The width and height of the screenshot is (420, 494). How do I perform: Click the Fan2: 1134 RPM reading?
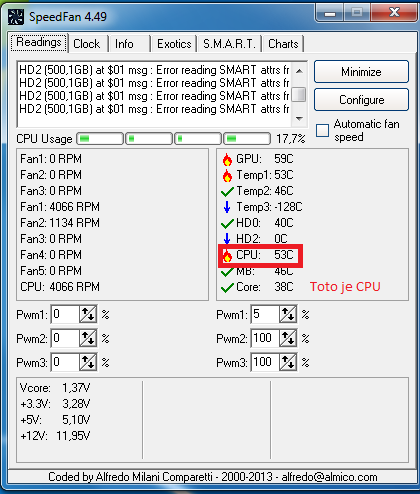tap(60, 223)
